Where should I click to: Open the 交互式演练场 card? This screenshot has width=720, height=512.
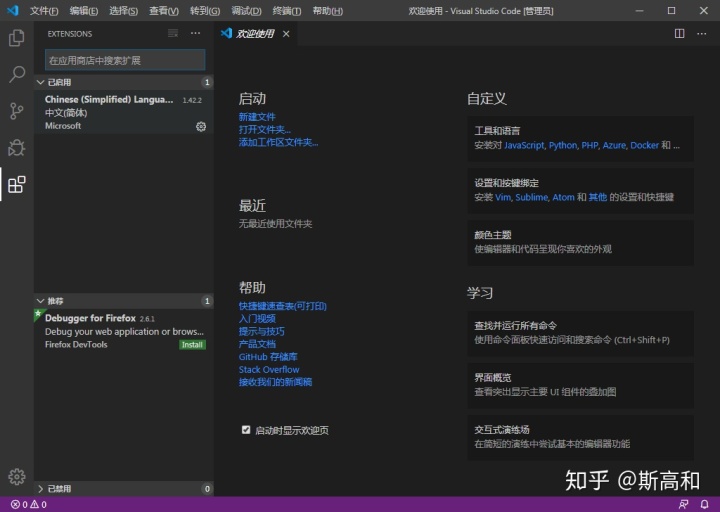coord(580,437)
